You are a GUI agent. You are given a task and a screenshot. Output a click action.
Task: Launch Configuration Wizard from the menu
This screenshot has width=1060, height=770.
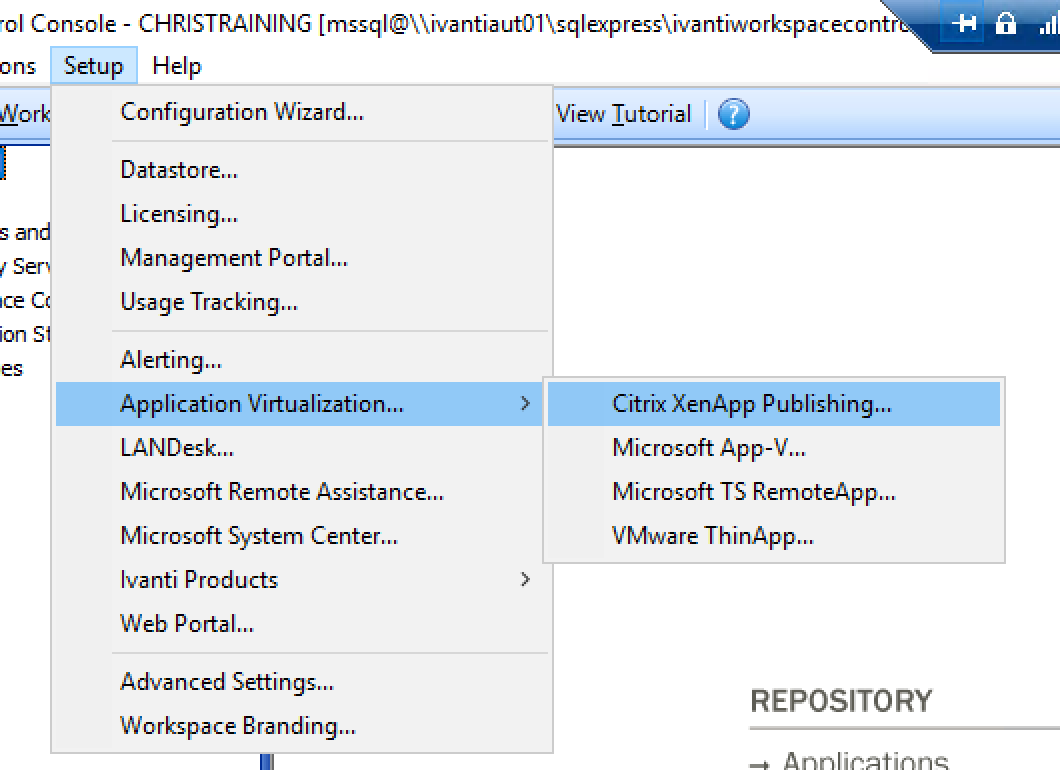tap(242, 112)
